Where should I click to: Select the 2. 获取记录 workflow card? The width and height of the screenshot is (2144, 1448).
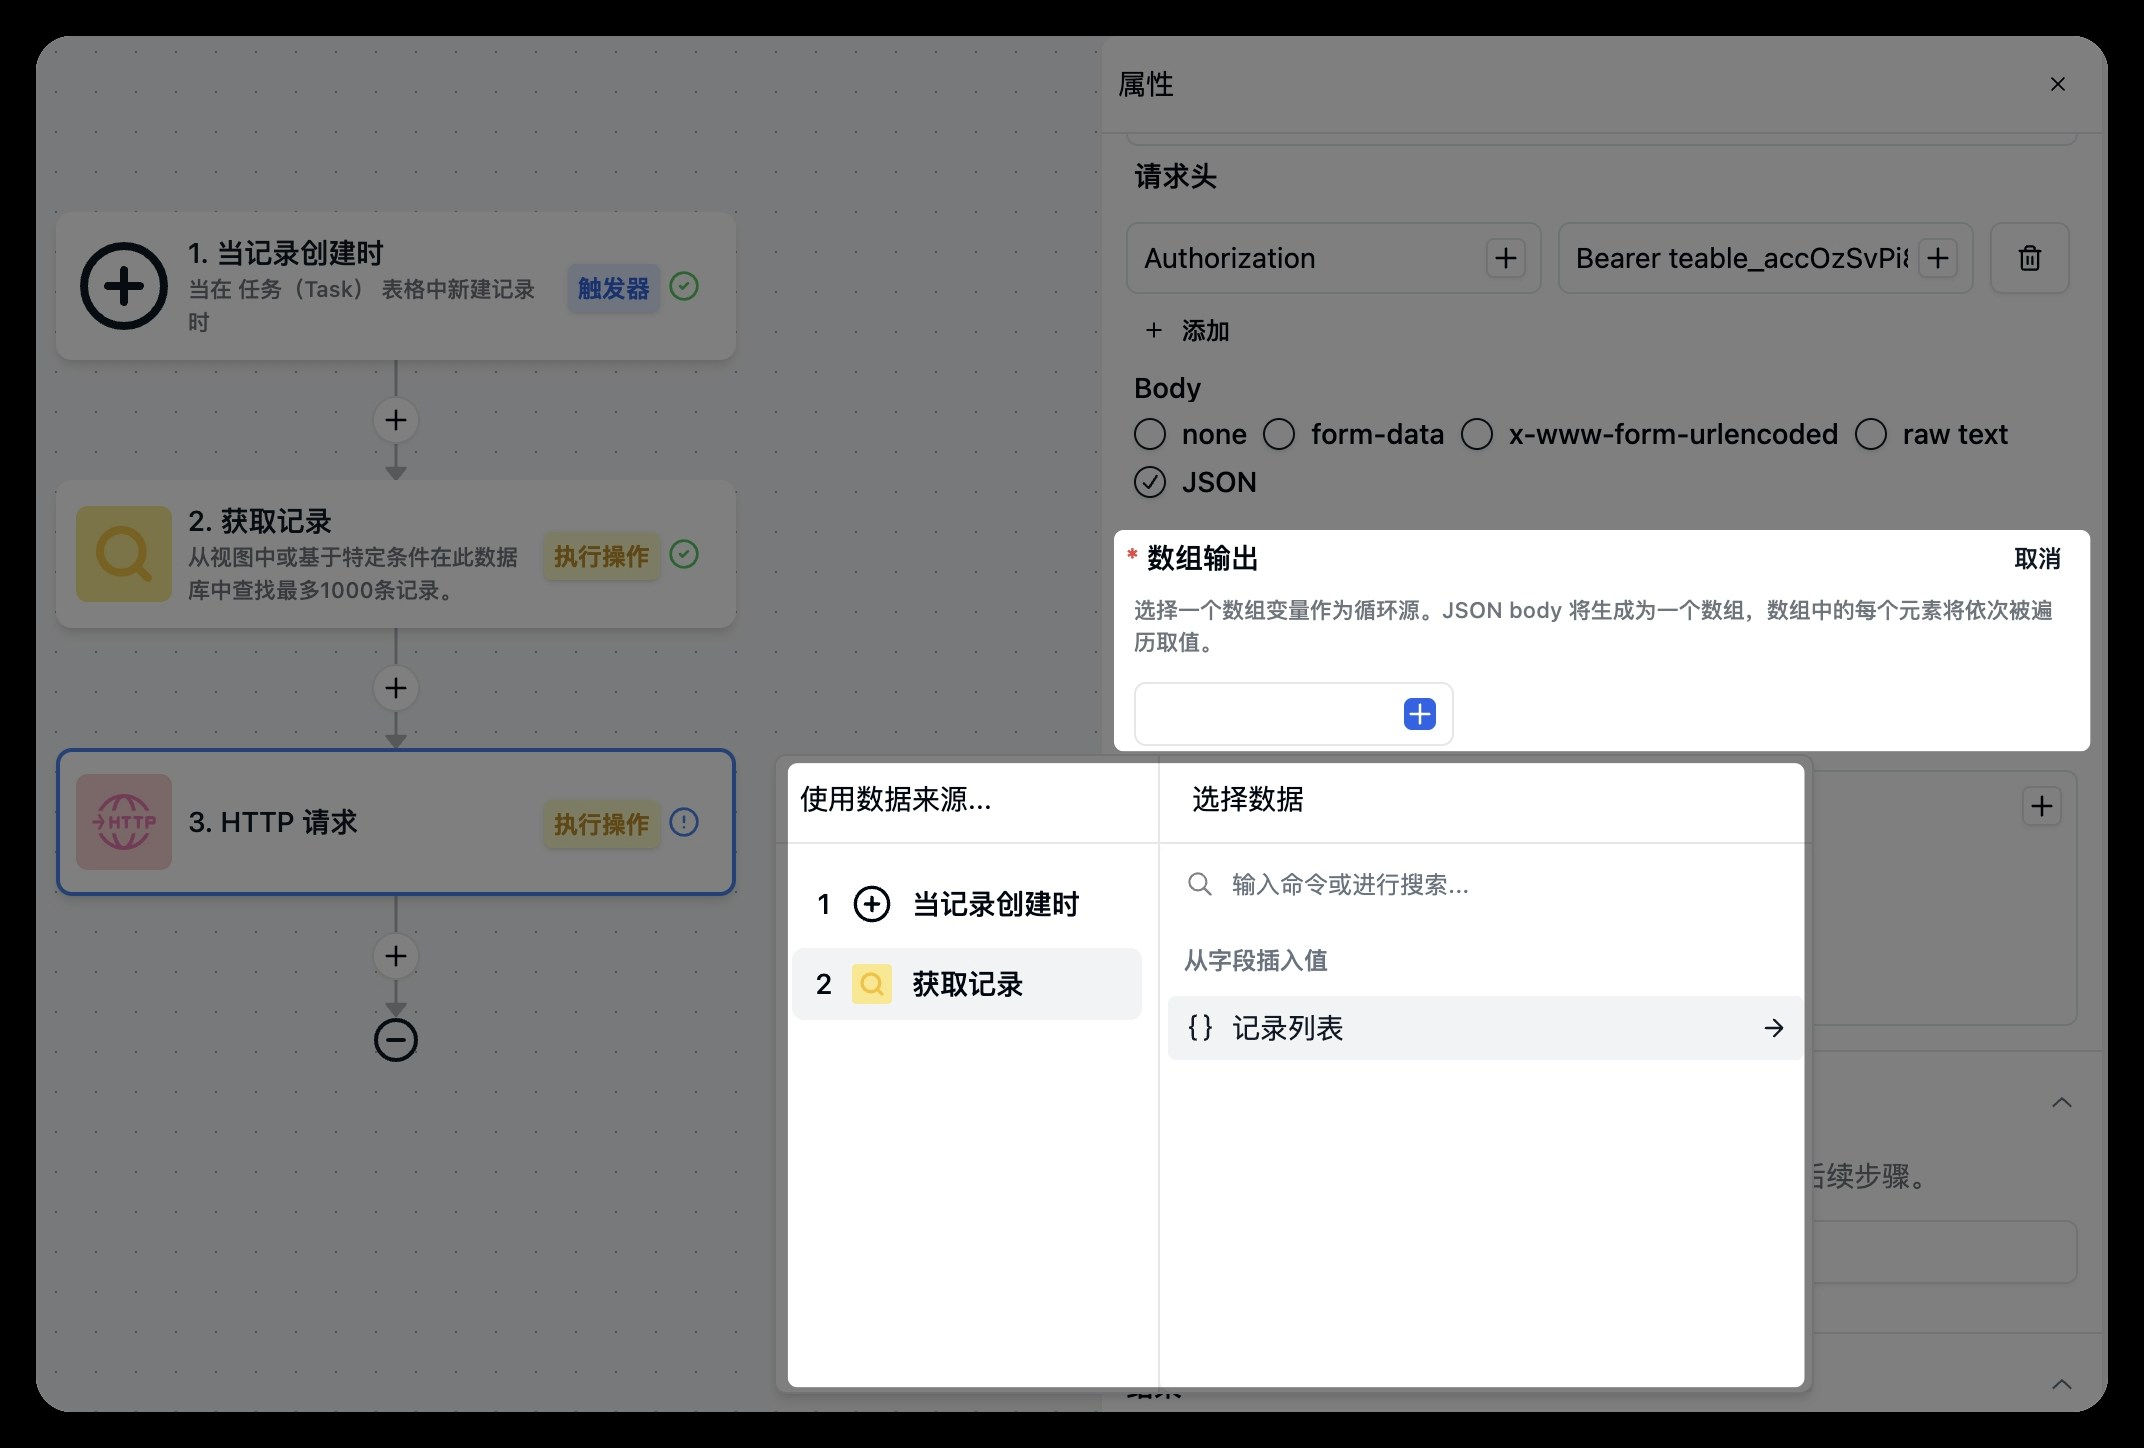point(396,554)
